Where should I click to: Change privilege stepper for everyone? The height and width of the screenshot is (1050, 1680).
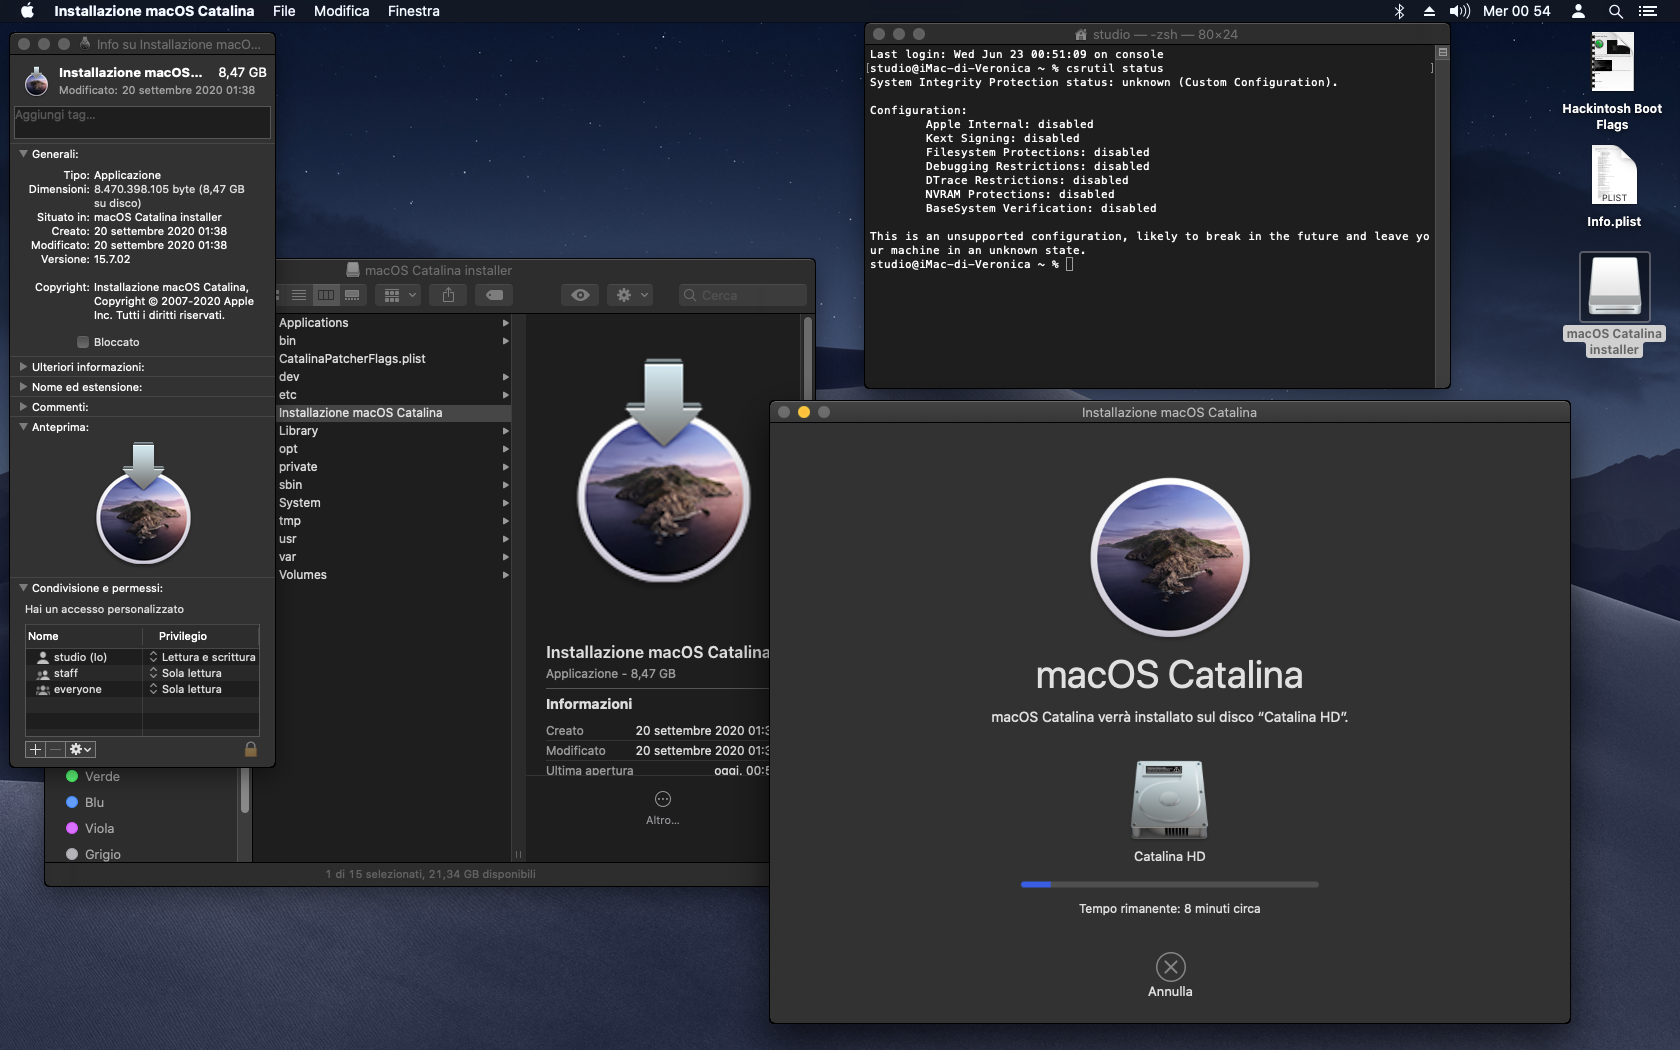(x=154, y=689)
